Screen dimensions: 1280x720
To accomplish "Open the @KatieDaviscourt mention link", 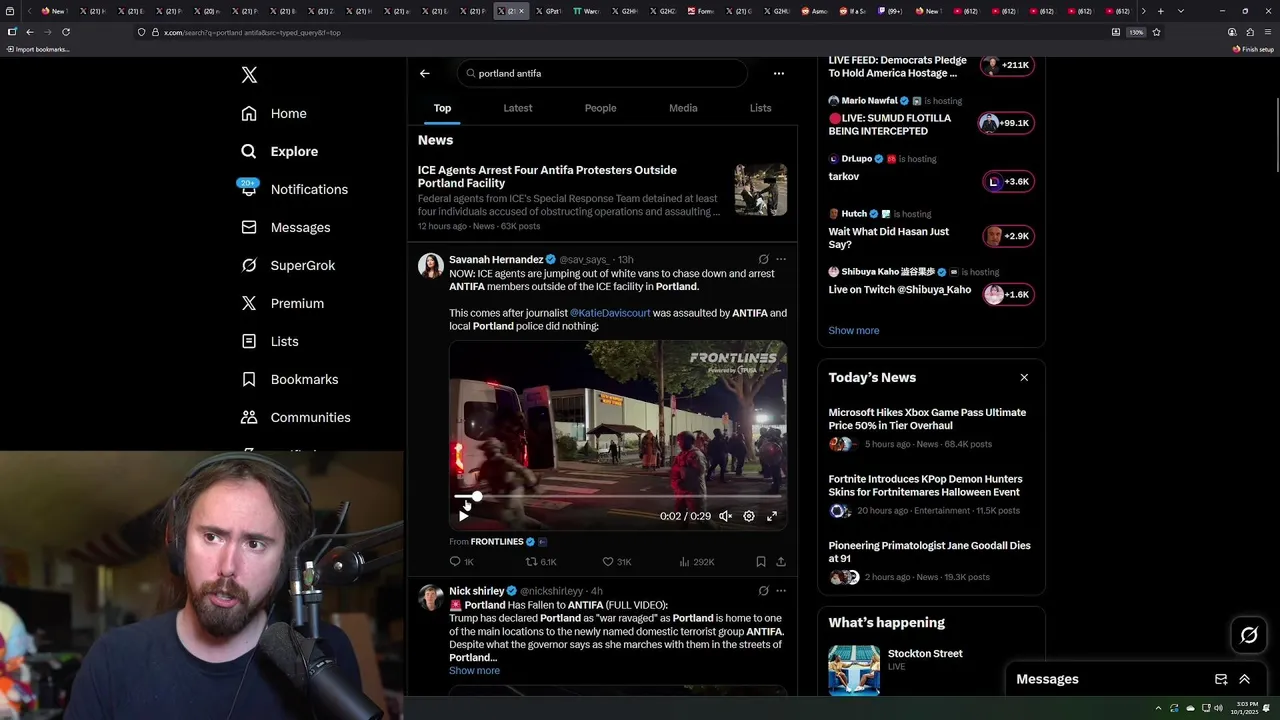I will click(x=610, y=313).
